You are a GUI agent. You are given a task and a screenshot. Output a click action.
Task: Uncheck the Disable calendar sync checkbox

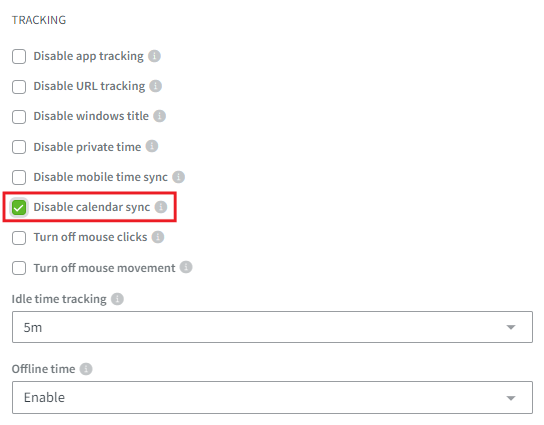19,207
